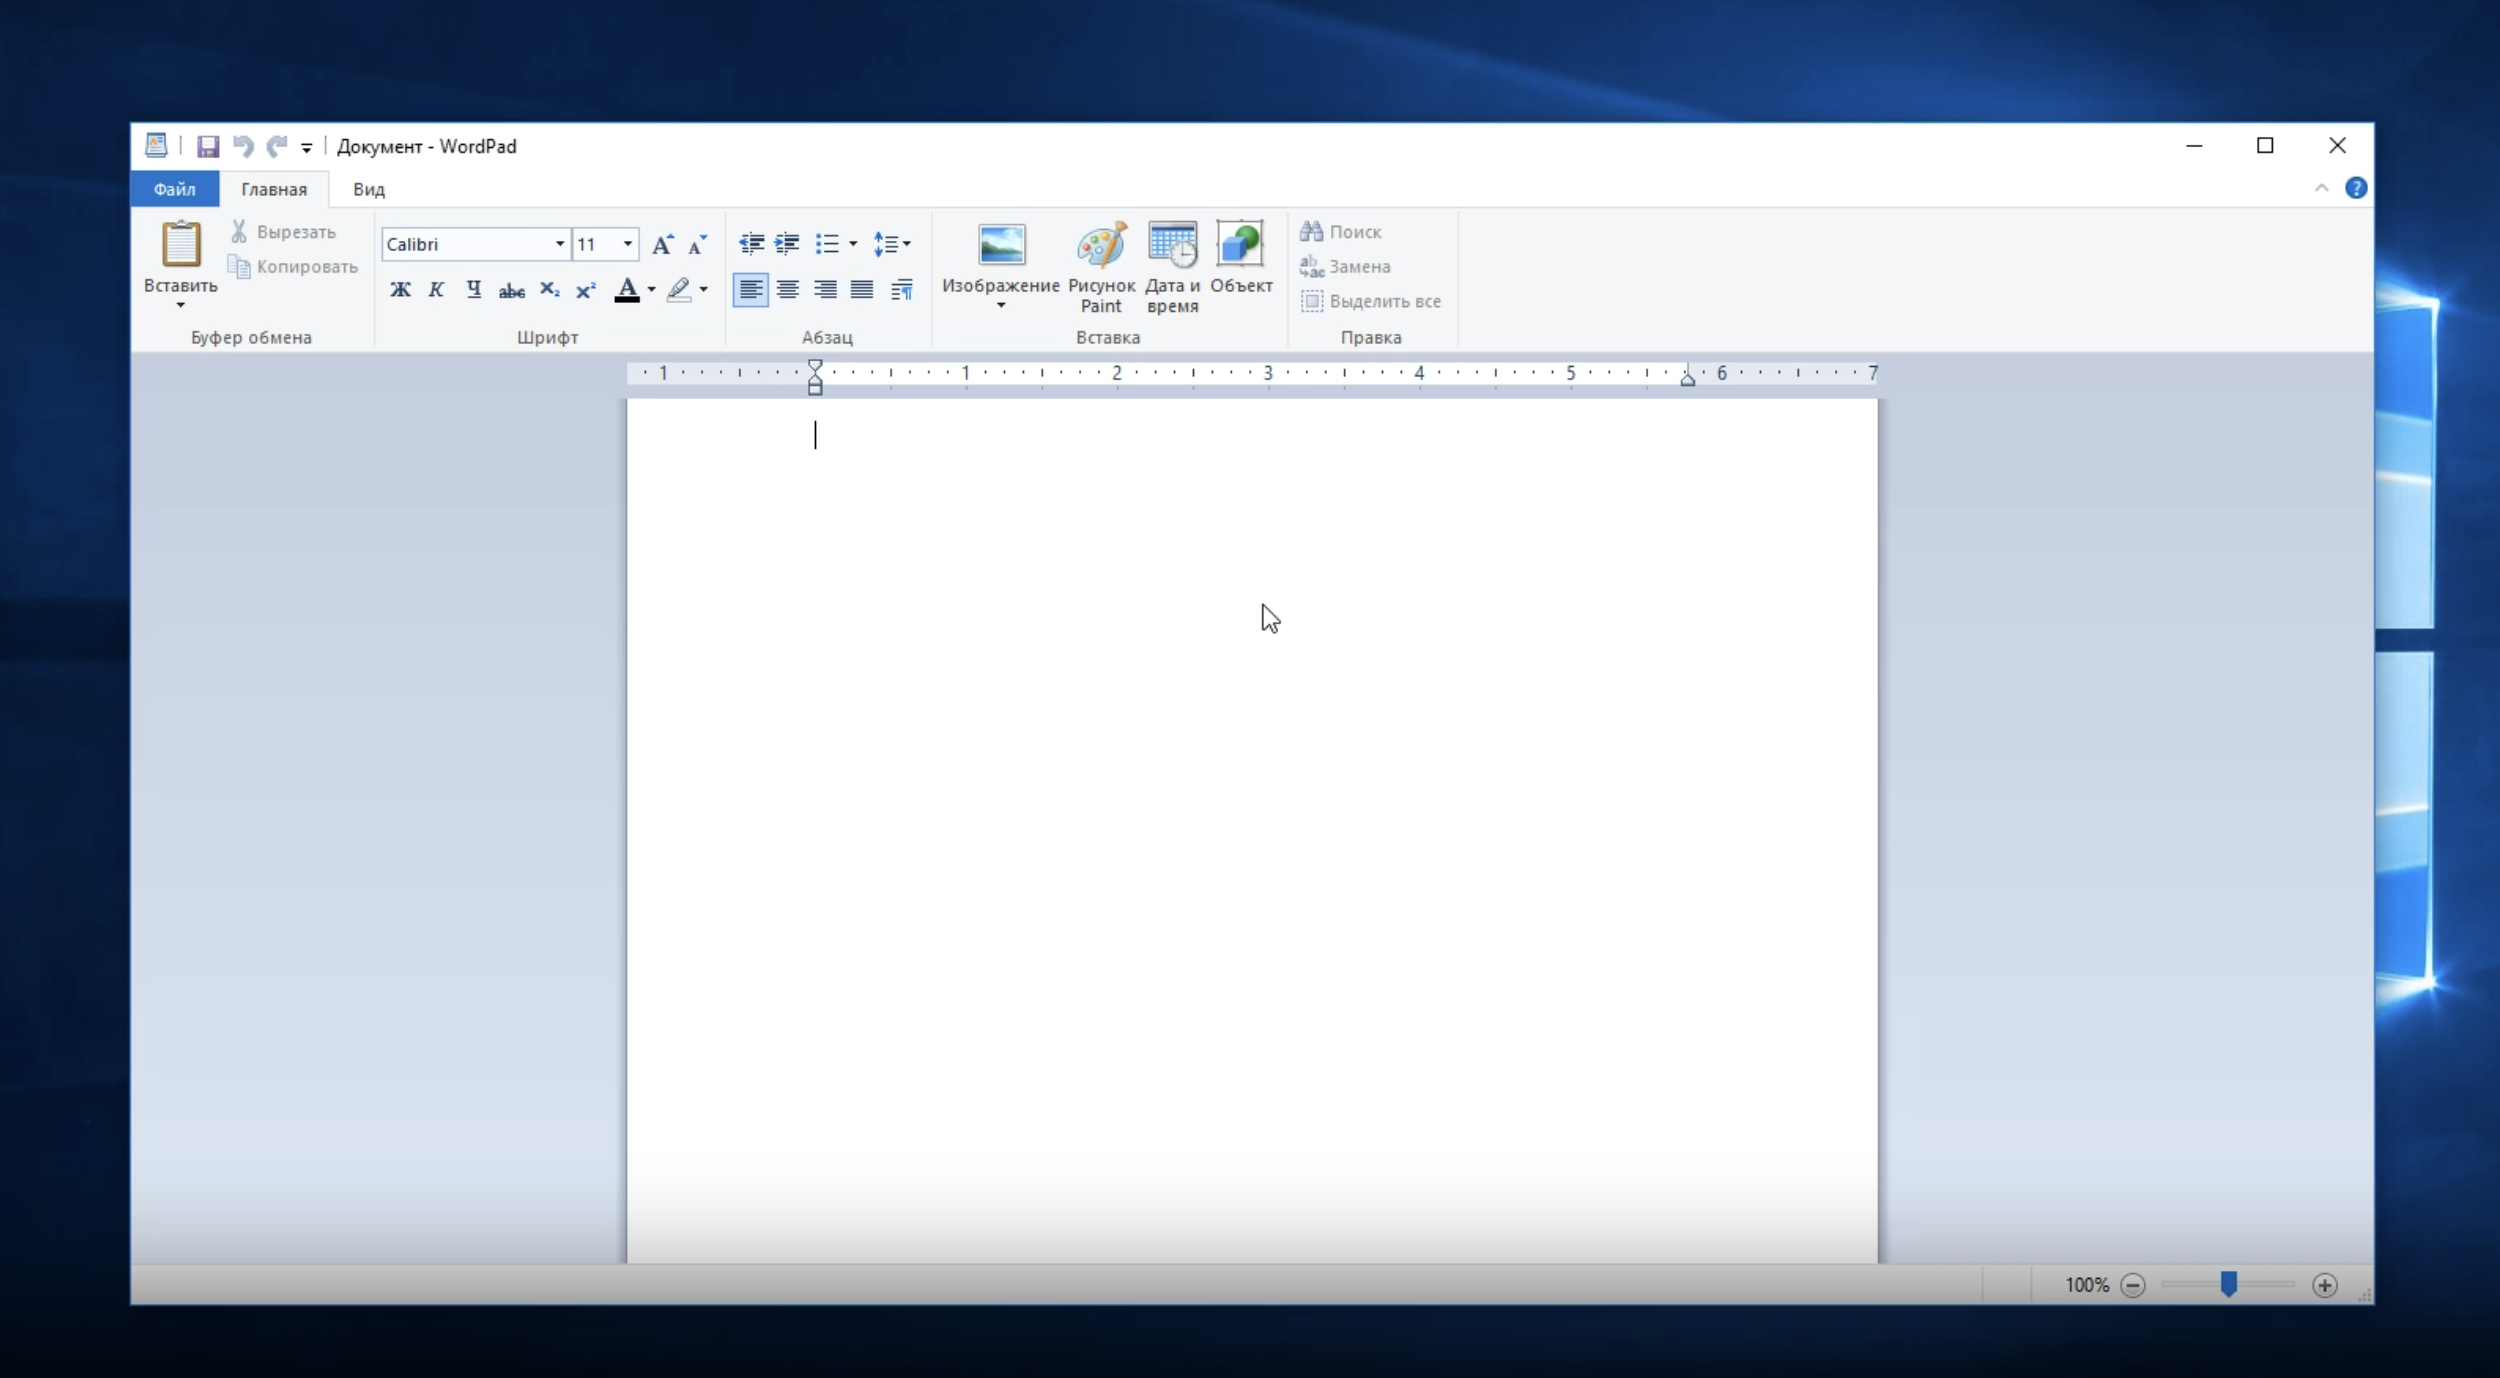Click the grow font size icon
Screen dimensions: 2500x1378
tap(662, 245)
